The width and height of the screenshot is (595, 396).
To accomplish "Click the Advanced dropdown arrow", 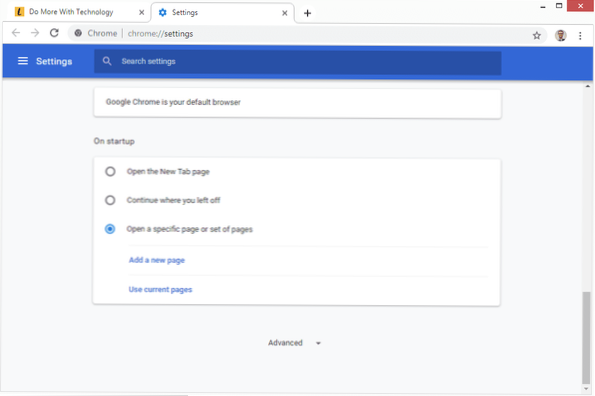I will tap(318, 343).
